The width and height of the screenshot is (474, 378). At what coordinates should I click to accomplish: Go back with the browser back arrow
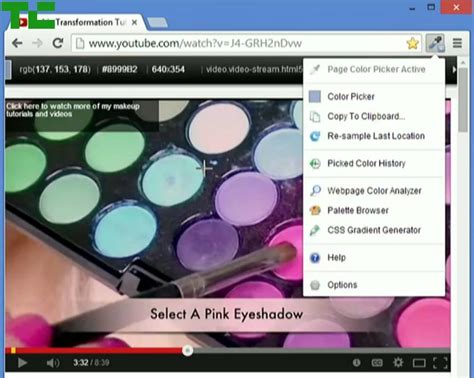17,43
